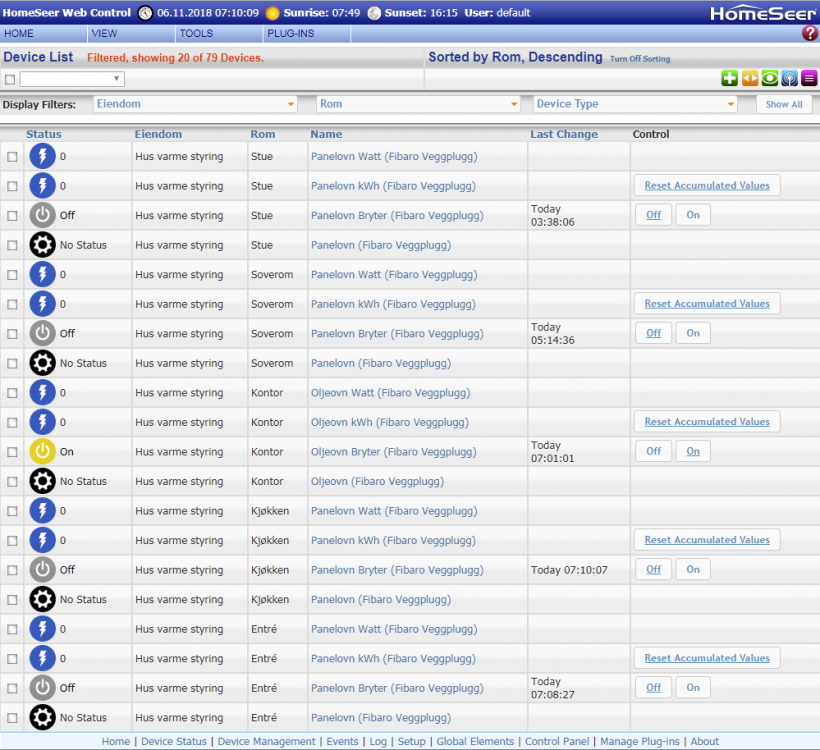Open the TOOLS menu
The width and height of the screenshot is (820, 750).
196,34
